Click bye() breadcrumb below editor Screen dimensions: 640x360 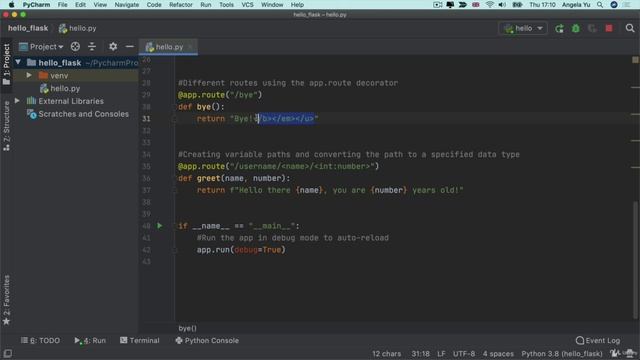(187, 328)
